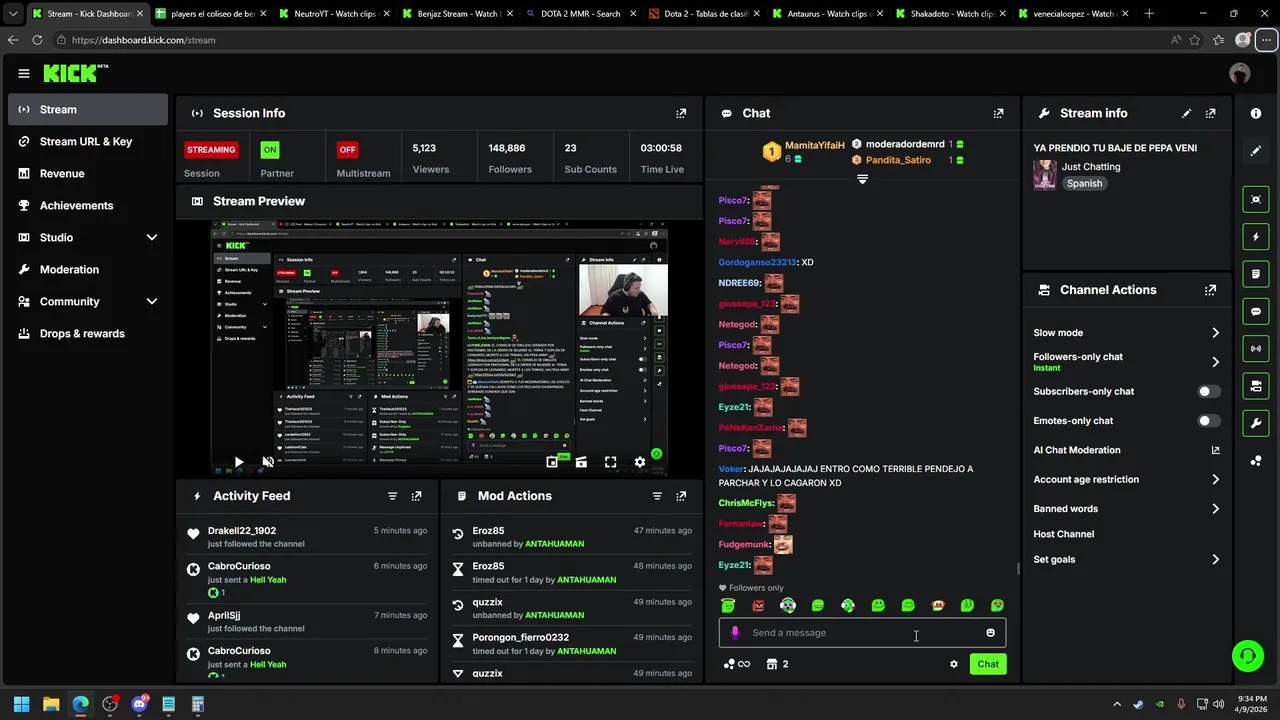Toggle Emotes-only chat switch
This screenshot has height=720, width=1280.
(x=1209, y=421)
